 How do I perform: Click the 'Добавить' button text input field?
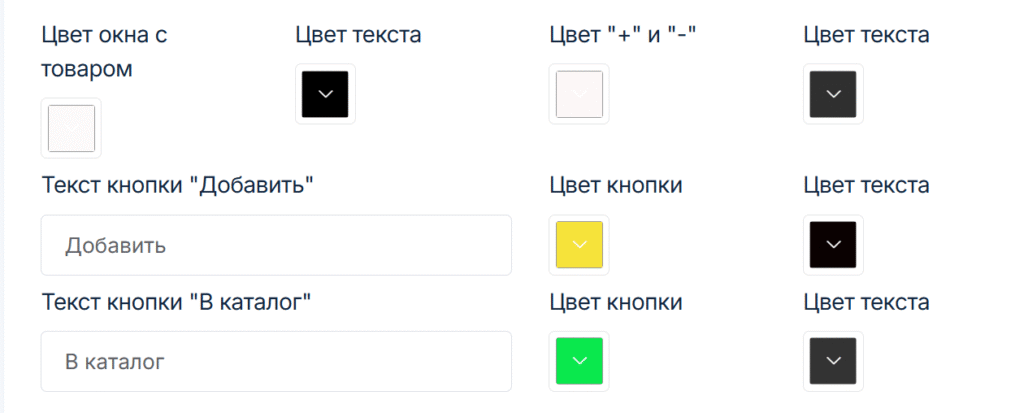pyautogui.click(x=276, y=245)
